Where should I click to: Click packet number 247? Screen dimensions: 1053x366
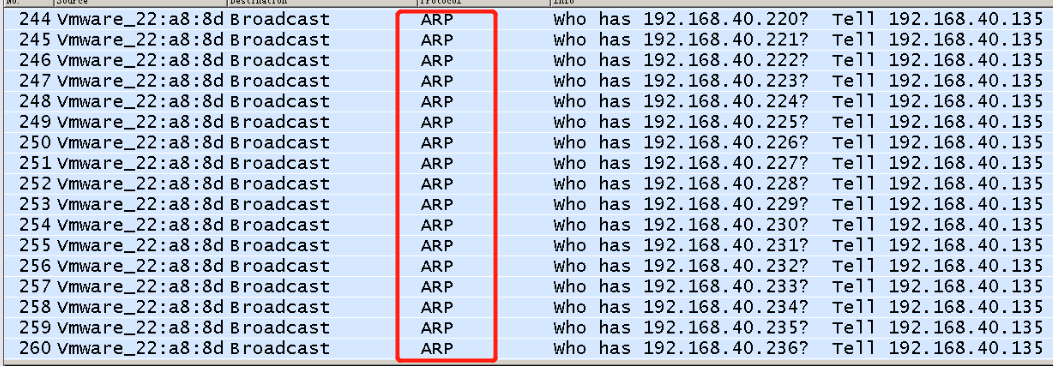35,81
